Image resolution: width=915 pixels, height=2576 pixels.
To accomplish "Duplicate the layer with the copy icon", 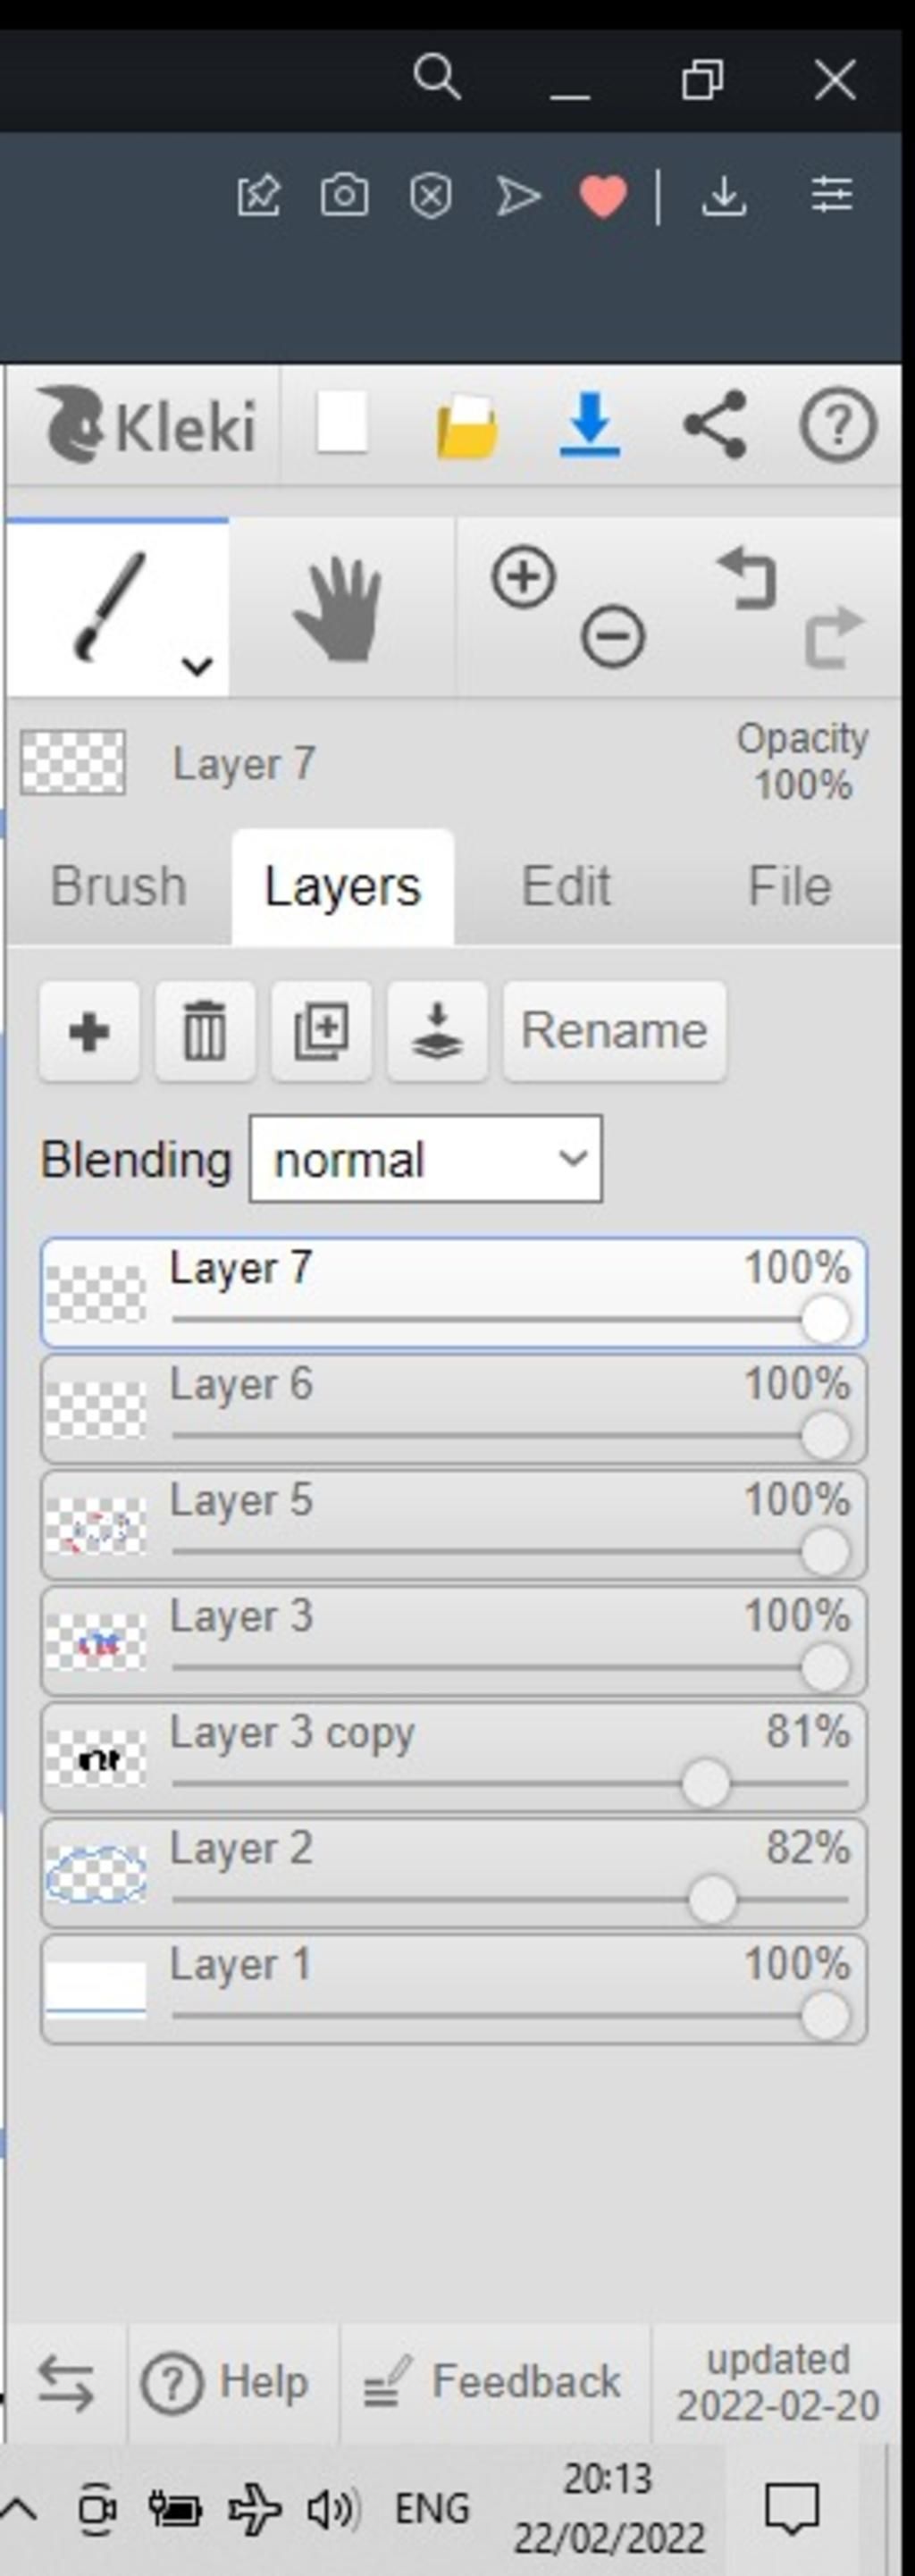I will pos(321,1031).
